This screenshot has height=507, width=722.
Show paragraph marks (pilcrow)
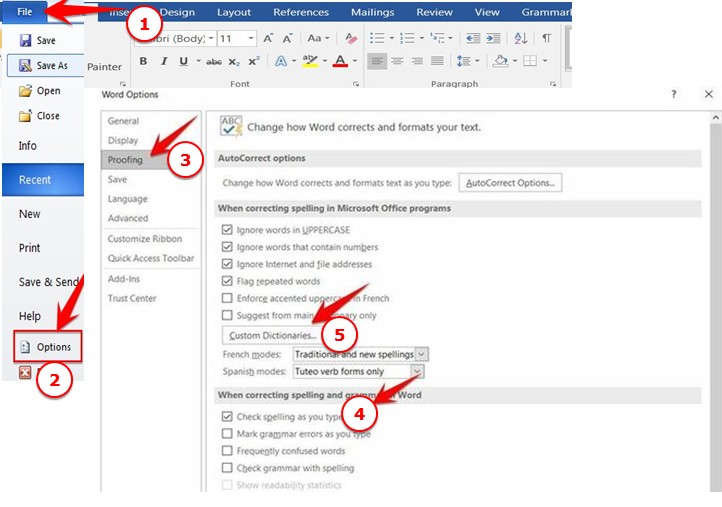tap(546, 38)
